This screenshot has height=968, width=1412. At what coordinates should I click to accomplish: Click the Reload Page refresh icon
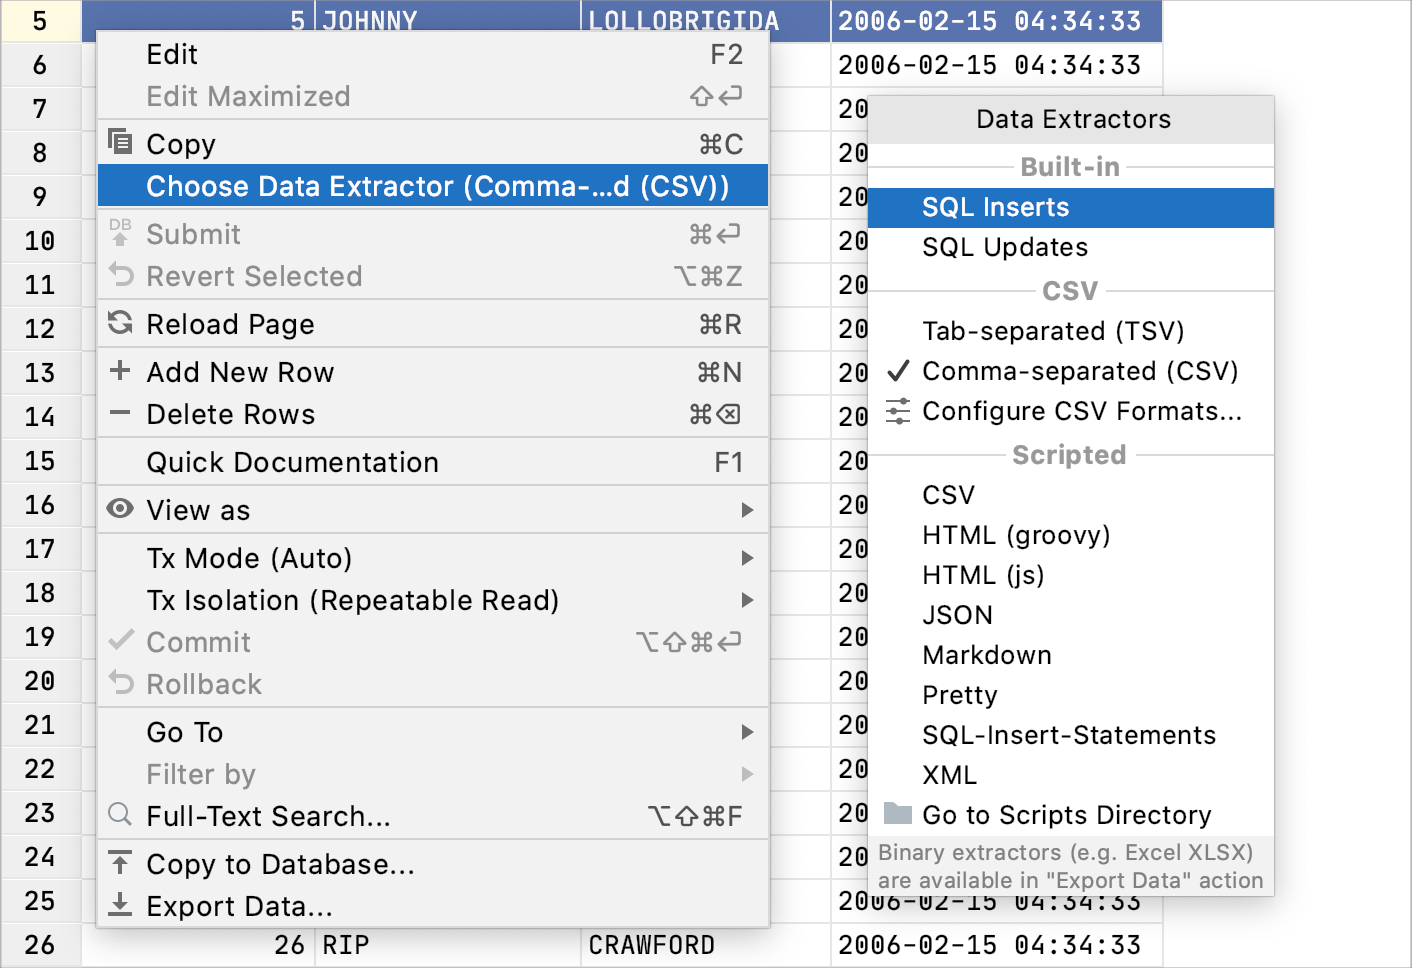tap(119, 323)
